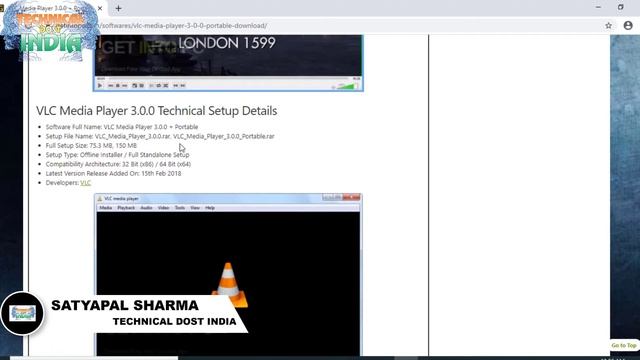Click the Video menu in the VLC screenshot
Screen dimensions: 640x360
pos(163,208)
